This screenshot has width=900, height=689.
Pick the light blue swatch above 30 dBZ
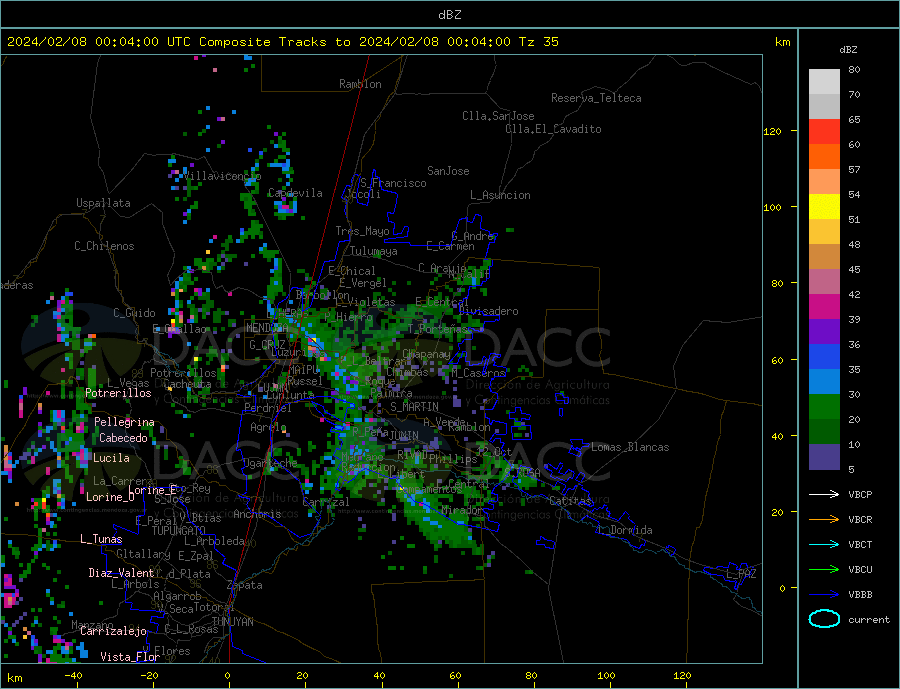coord(824,382)
